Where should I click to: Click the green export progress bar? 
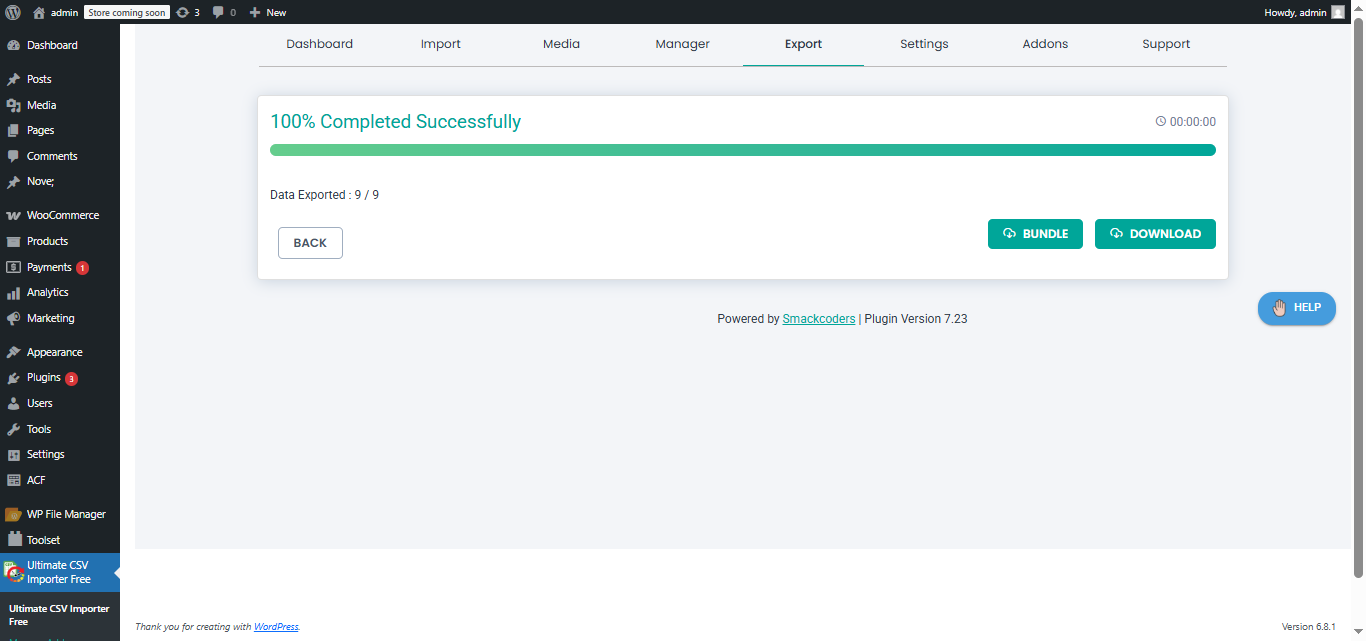[x=742, y=149]
